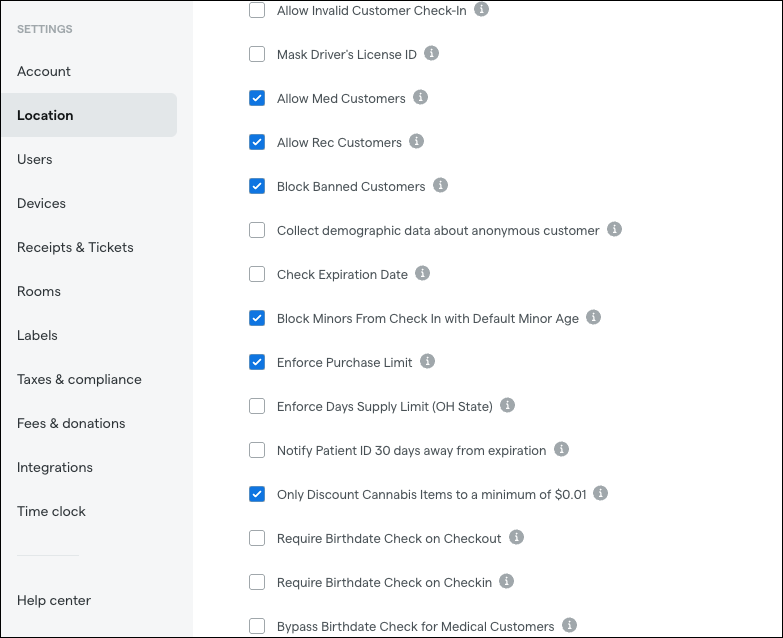
Task: Show info for Bypass Birthdate Check for Medical
Action: point(569,625)
